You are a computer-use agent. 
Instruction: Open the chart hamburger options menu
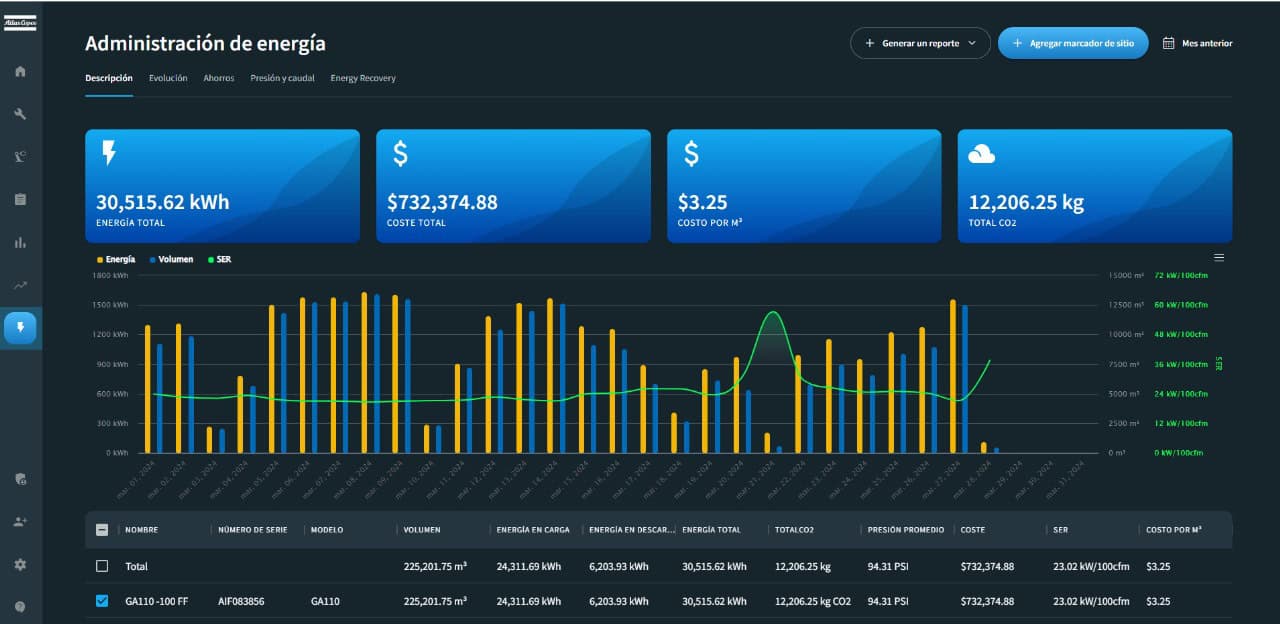point(1218,257)
